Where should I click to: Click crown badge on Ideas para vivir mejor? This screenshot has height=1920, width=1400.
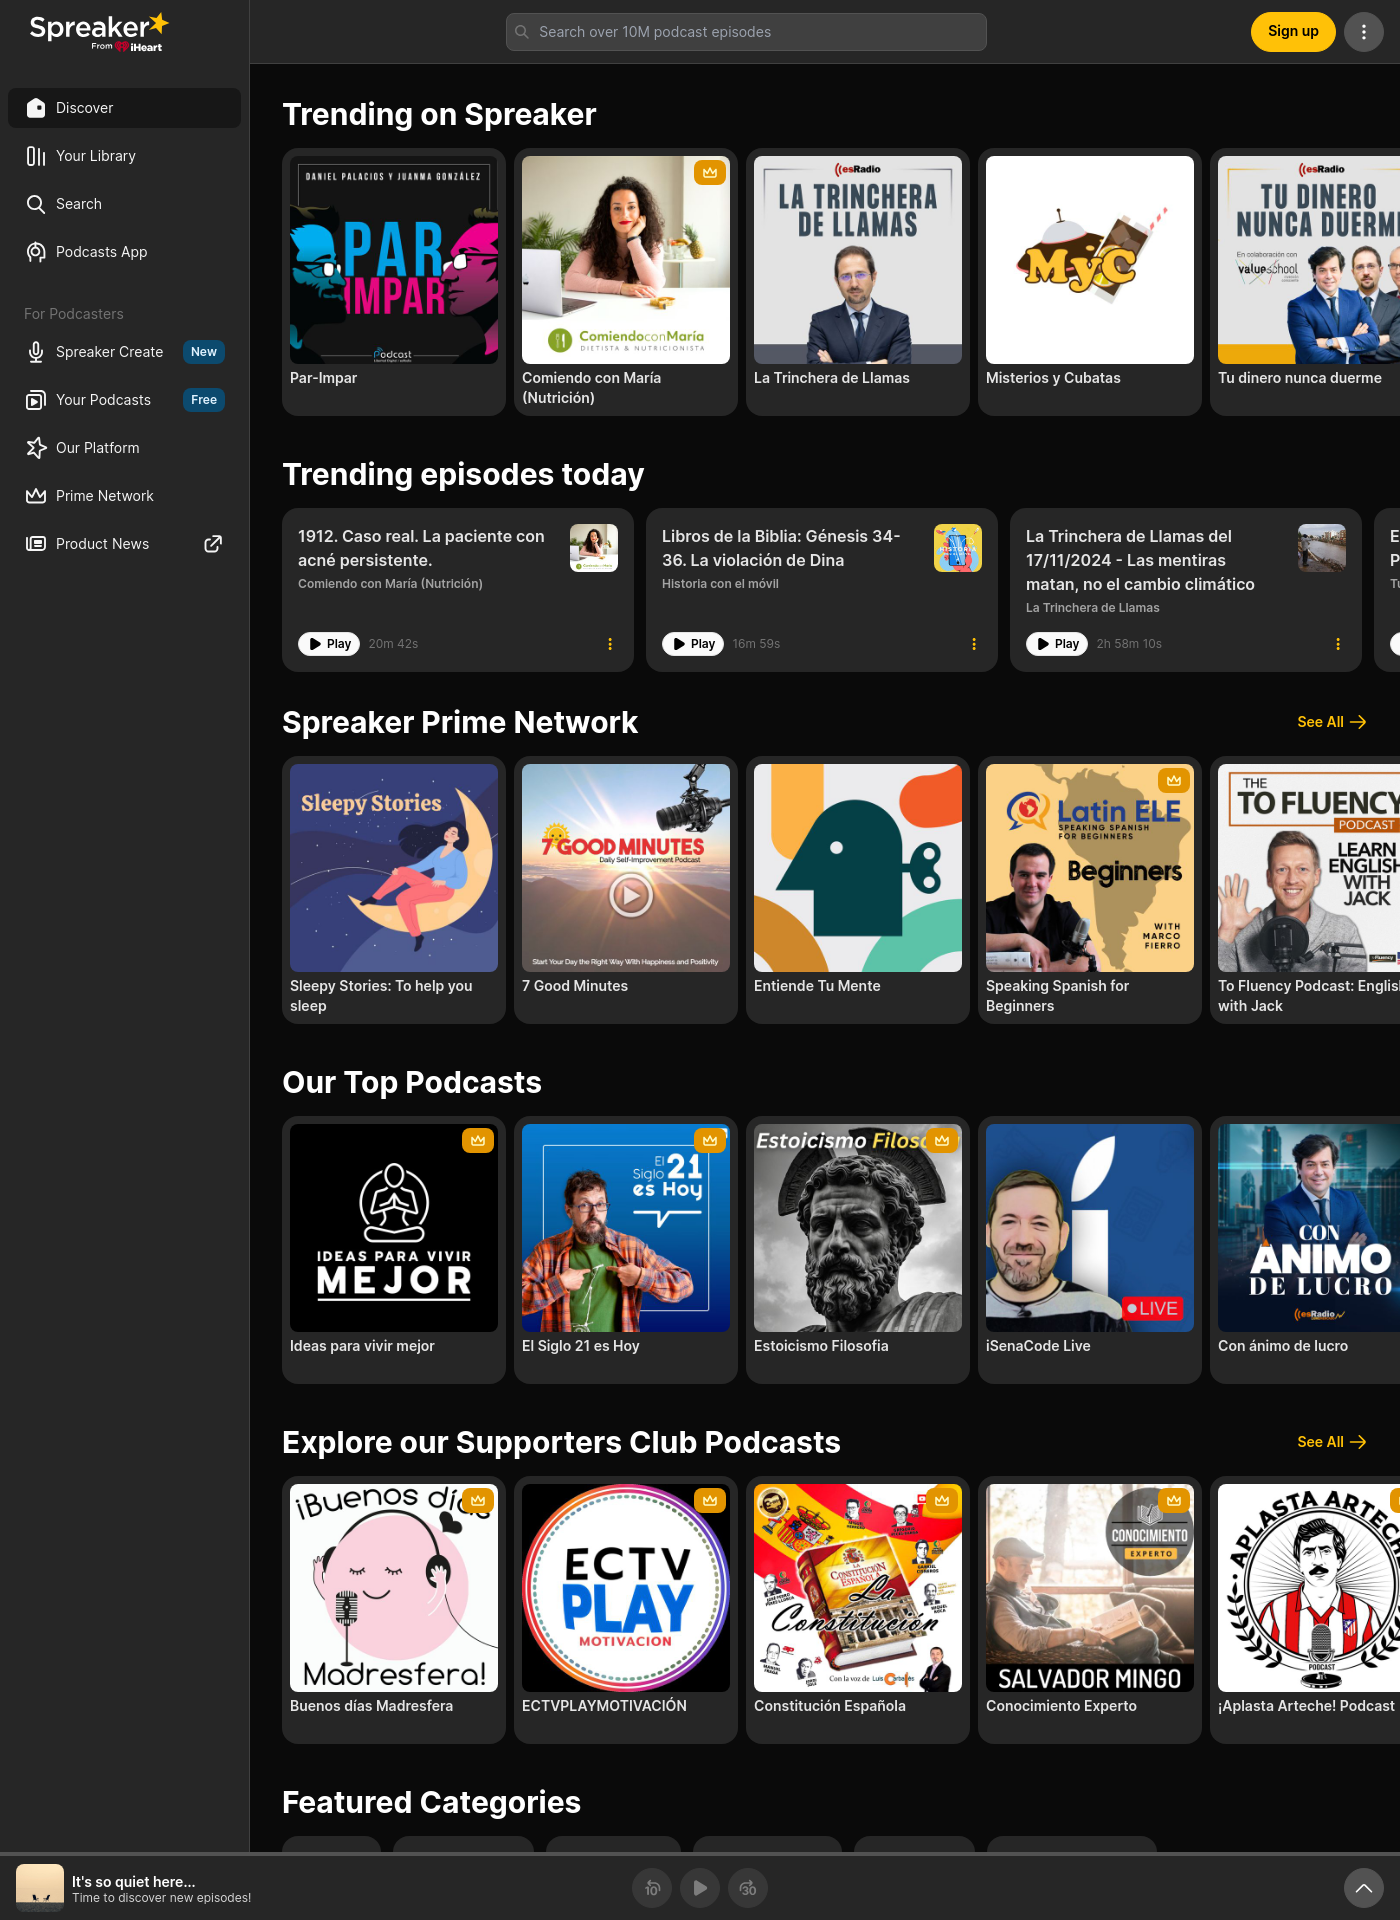[478, 1140]
